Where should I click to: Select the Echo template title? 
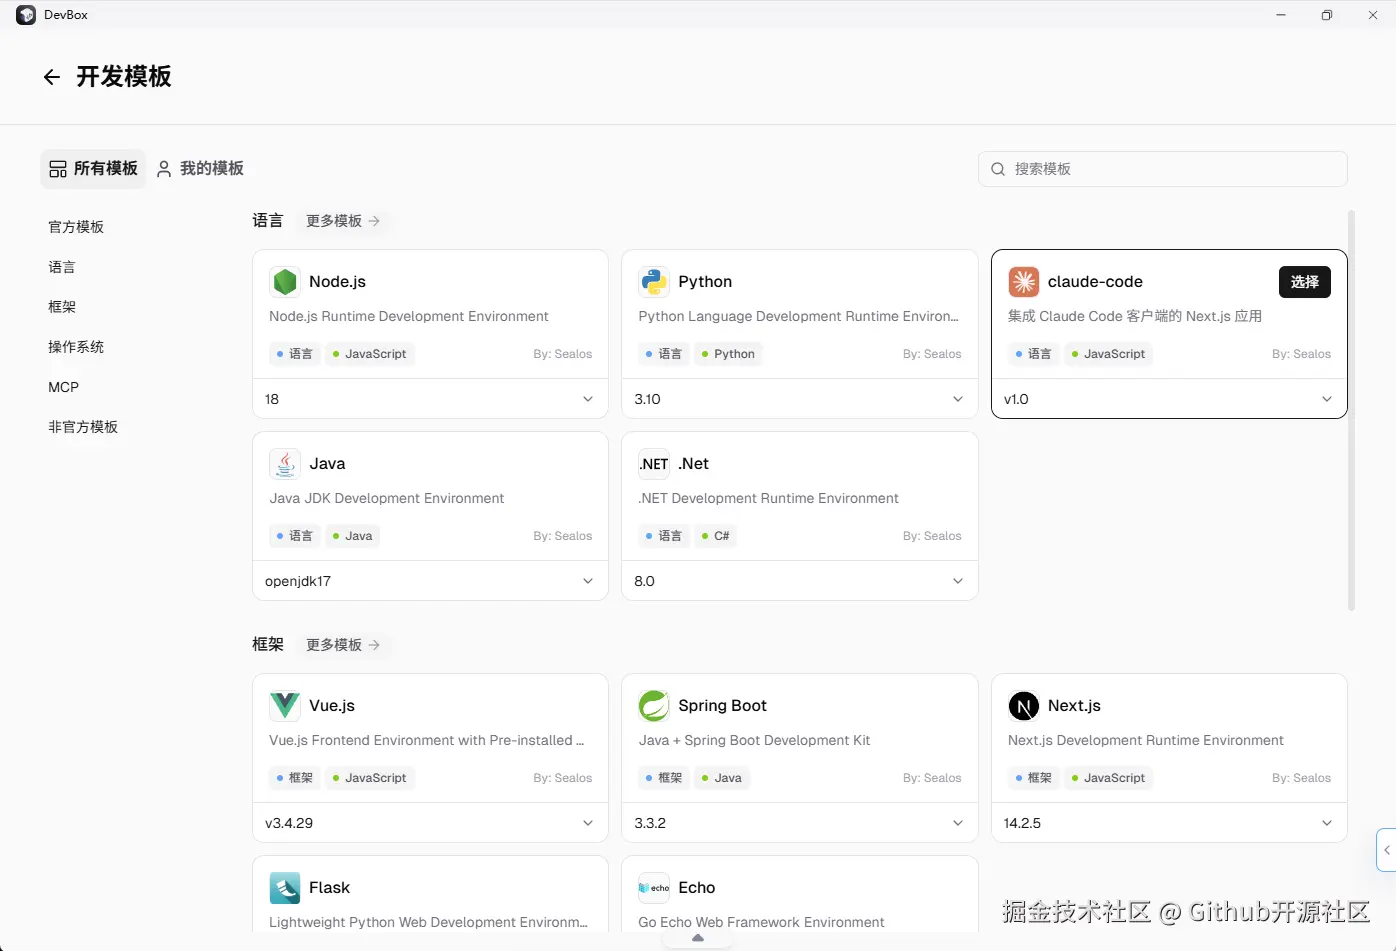click(x=696, y=888)
